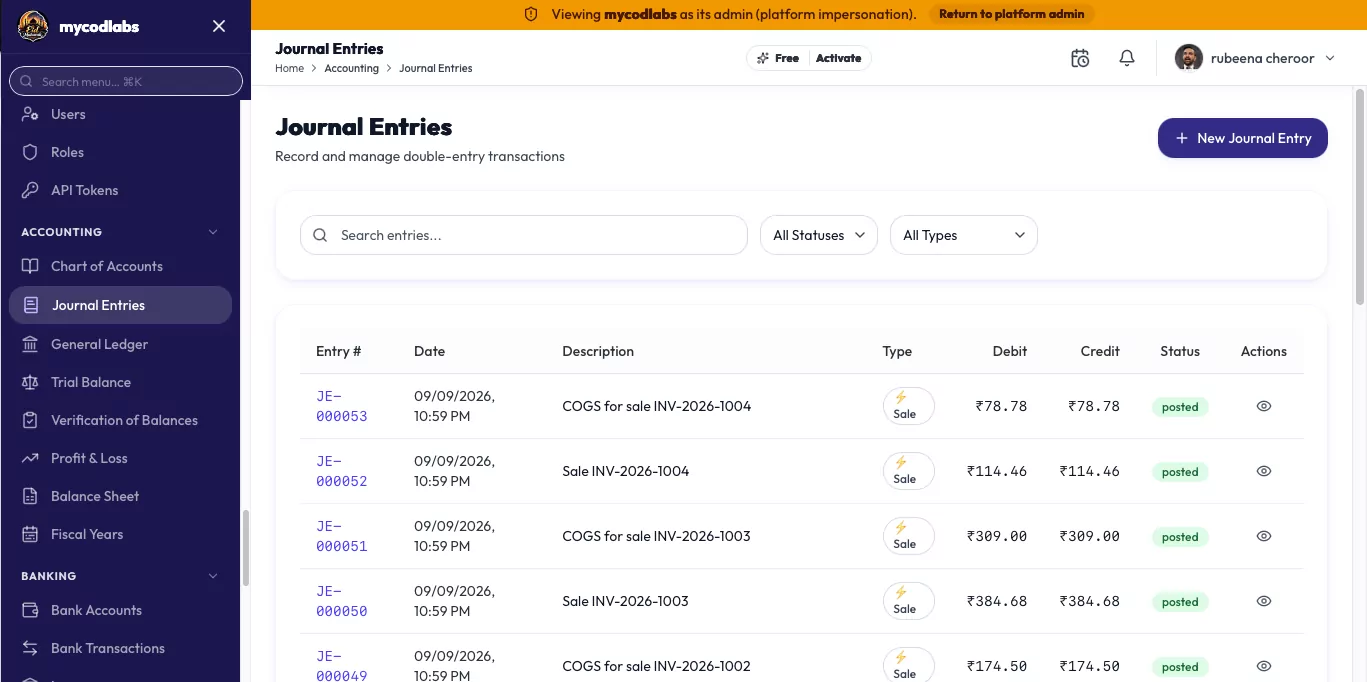Image resolution: width=1367 pixels, height=682 pixels.
Task: Open Profit & Loss report
Action: pyautogui.click(x=89, y=458)
